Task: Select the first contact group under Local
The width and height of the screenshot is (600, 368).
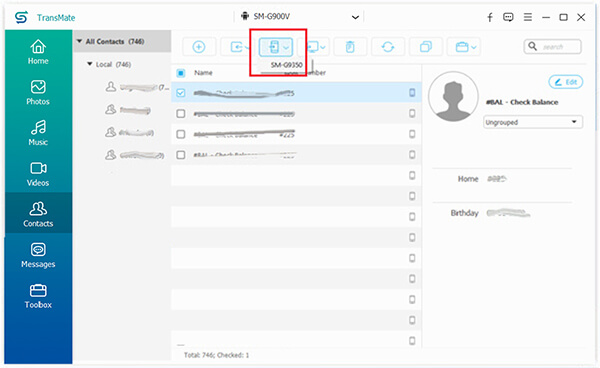Action: coord(137,87)
